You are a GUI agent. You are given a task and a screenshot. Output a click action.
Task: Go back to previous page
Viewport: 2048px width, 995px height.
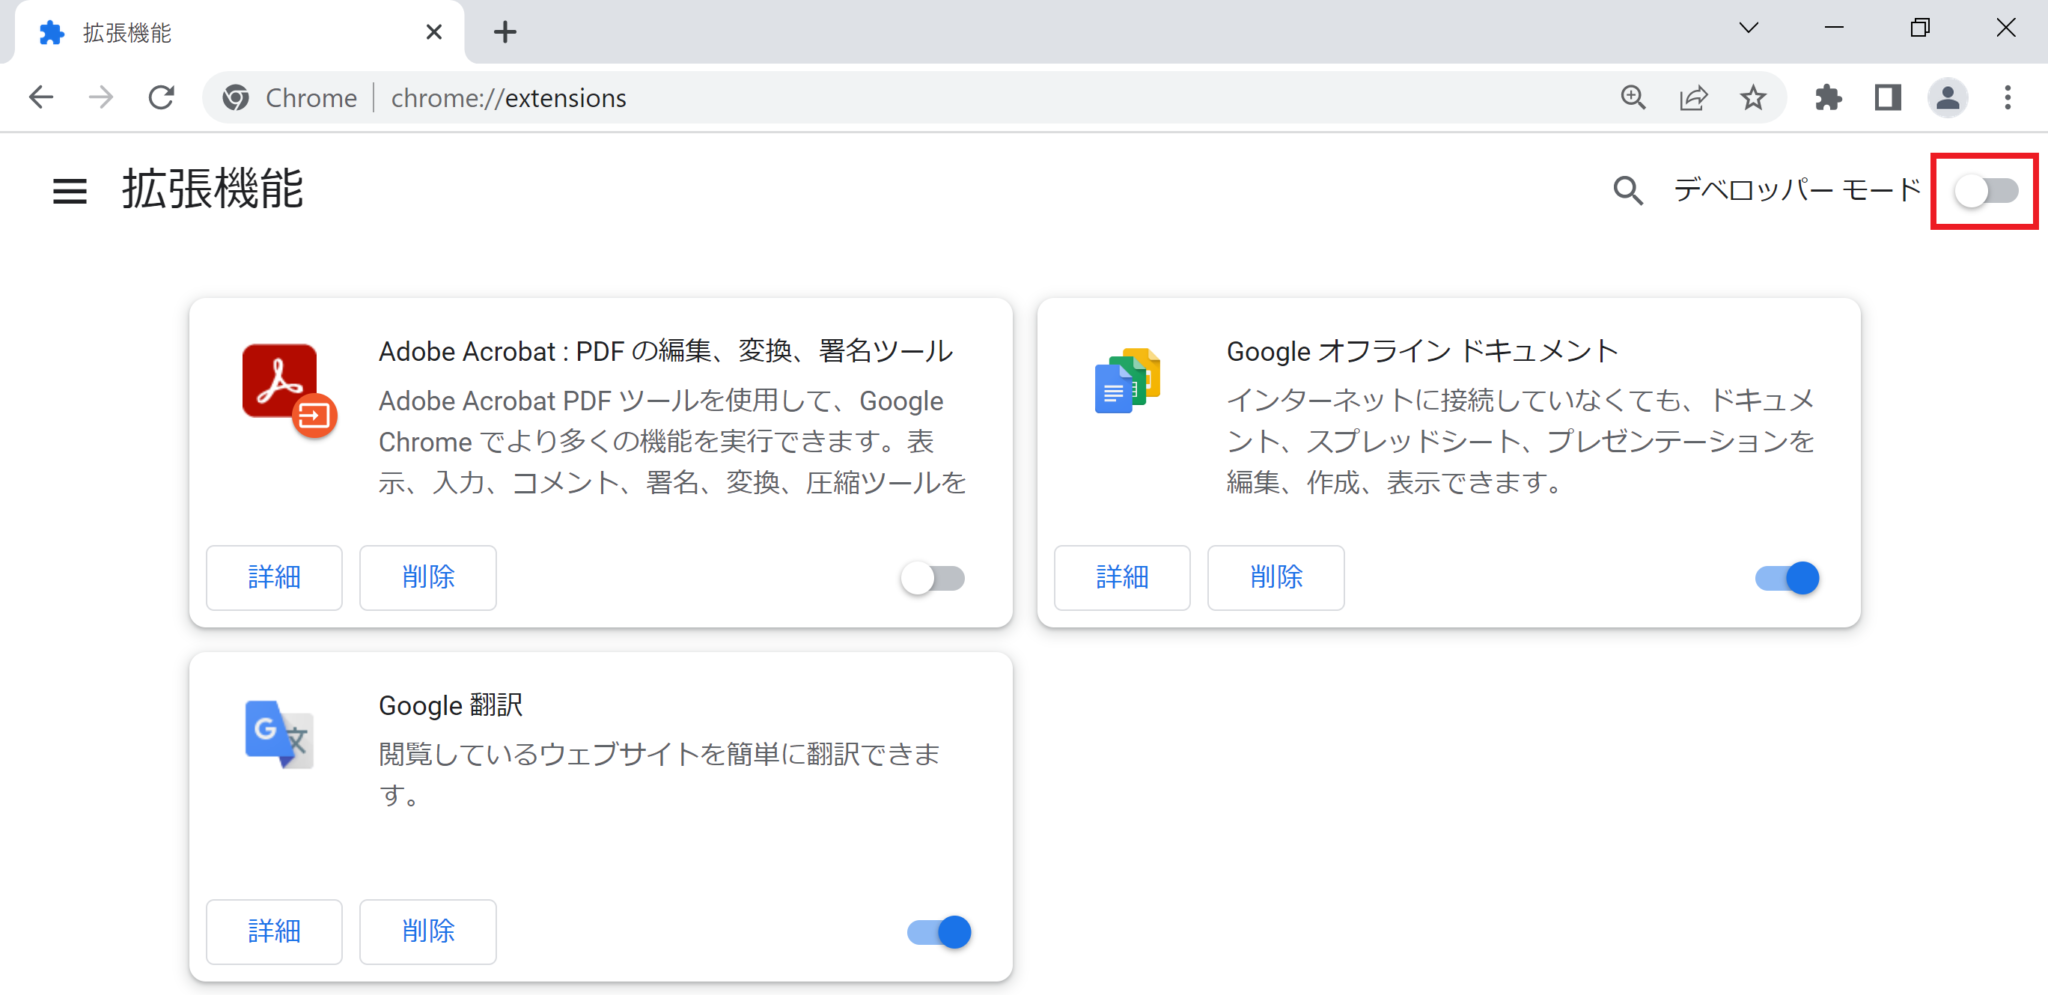[x=41, y=98]
